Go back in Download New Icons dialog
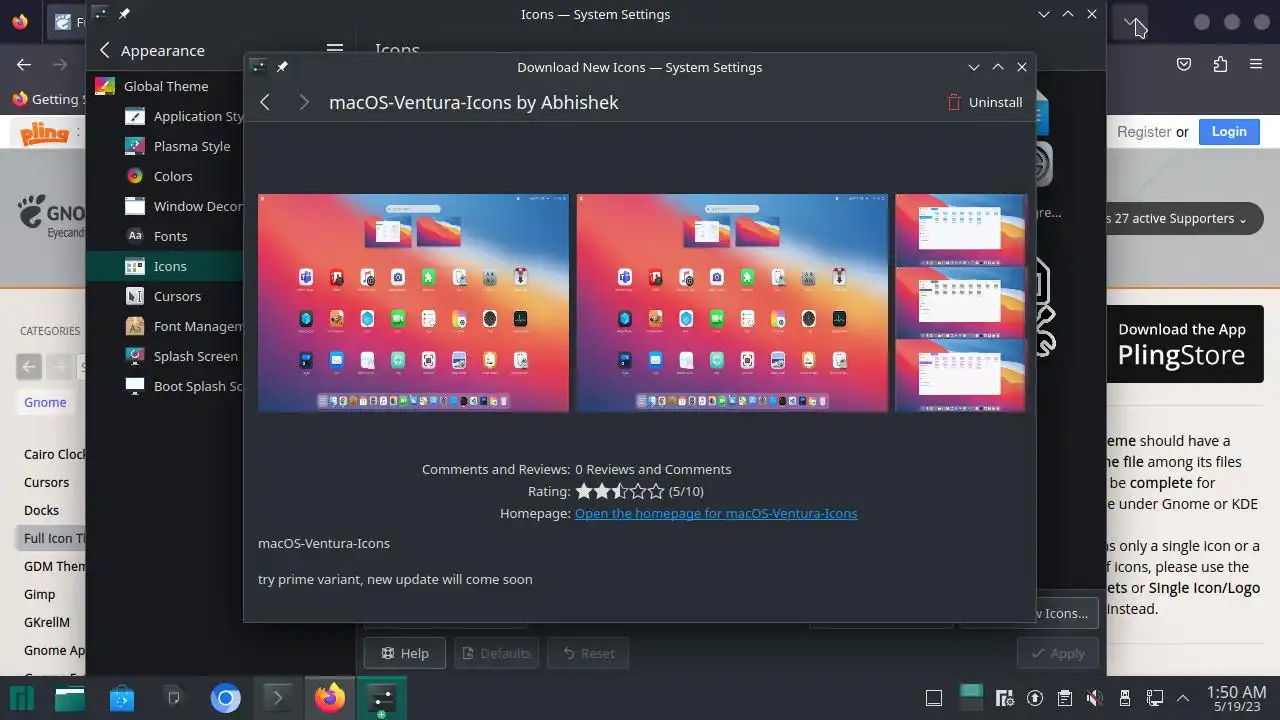This screenshot has height=720, width=1280. 265,102
